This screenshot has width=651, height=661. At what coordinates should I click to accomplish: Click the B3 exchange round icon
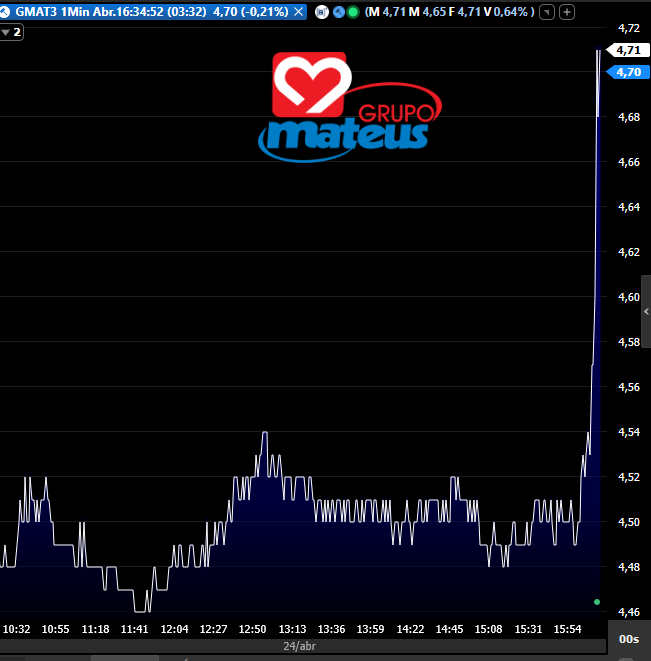pyautogui.click(x=322, y=12)
